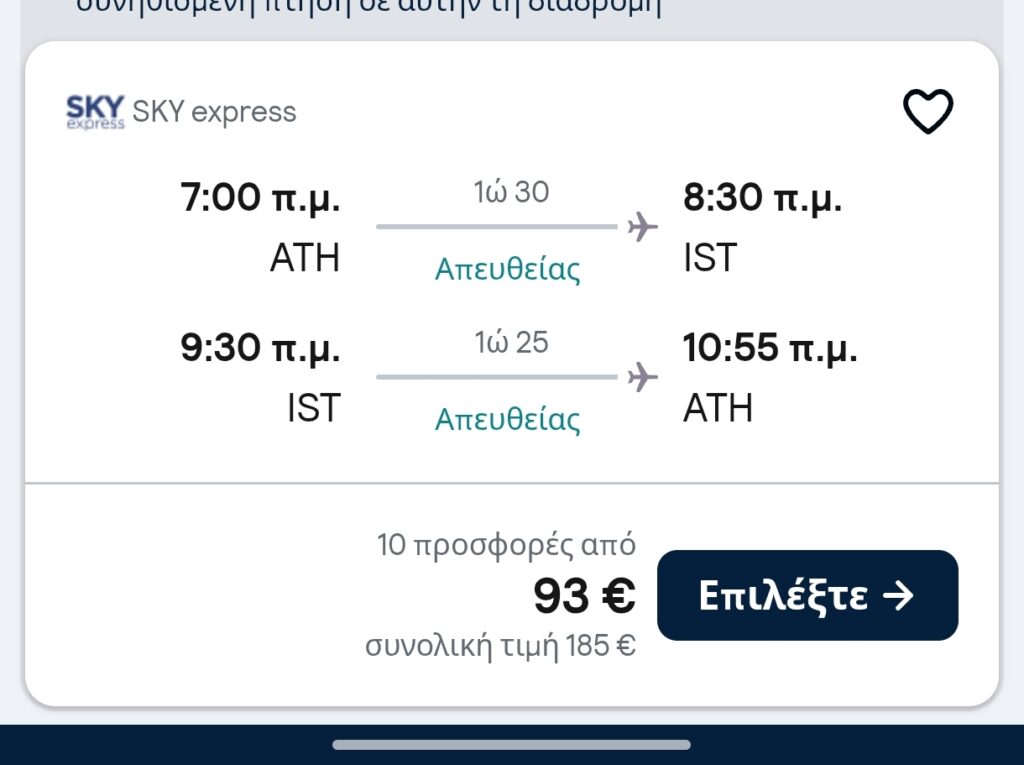The image size is (1024, 765).
Task: Save flight with the heart icon
Action: 928,112
